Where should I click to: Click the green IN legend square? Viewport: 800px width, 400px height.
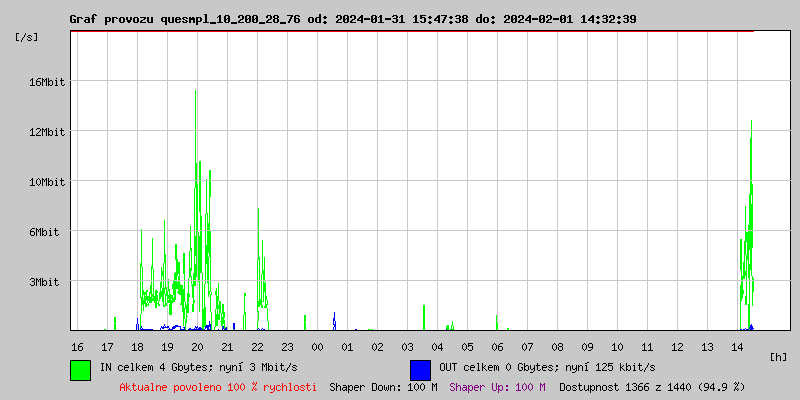pos(81,369)
